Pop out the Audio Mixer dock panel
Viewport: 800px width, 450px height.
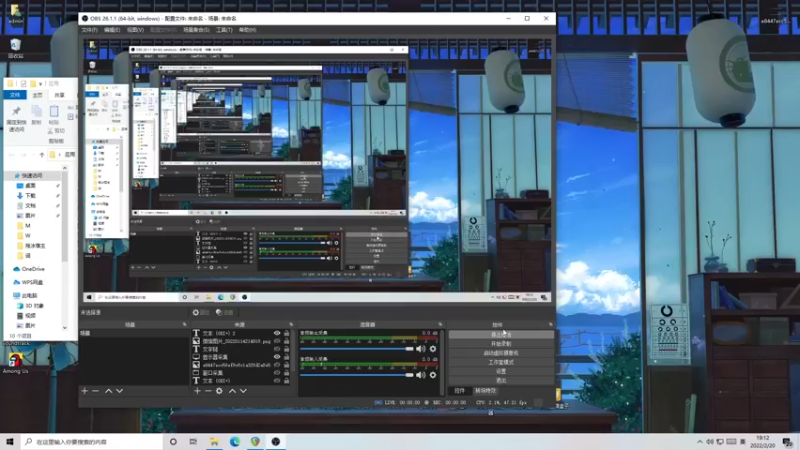click(440, 324)
